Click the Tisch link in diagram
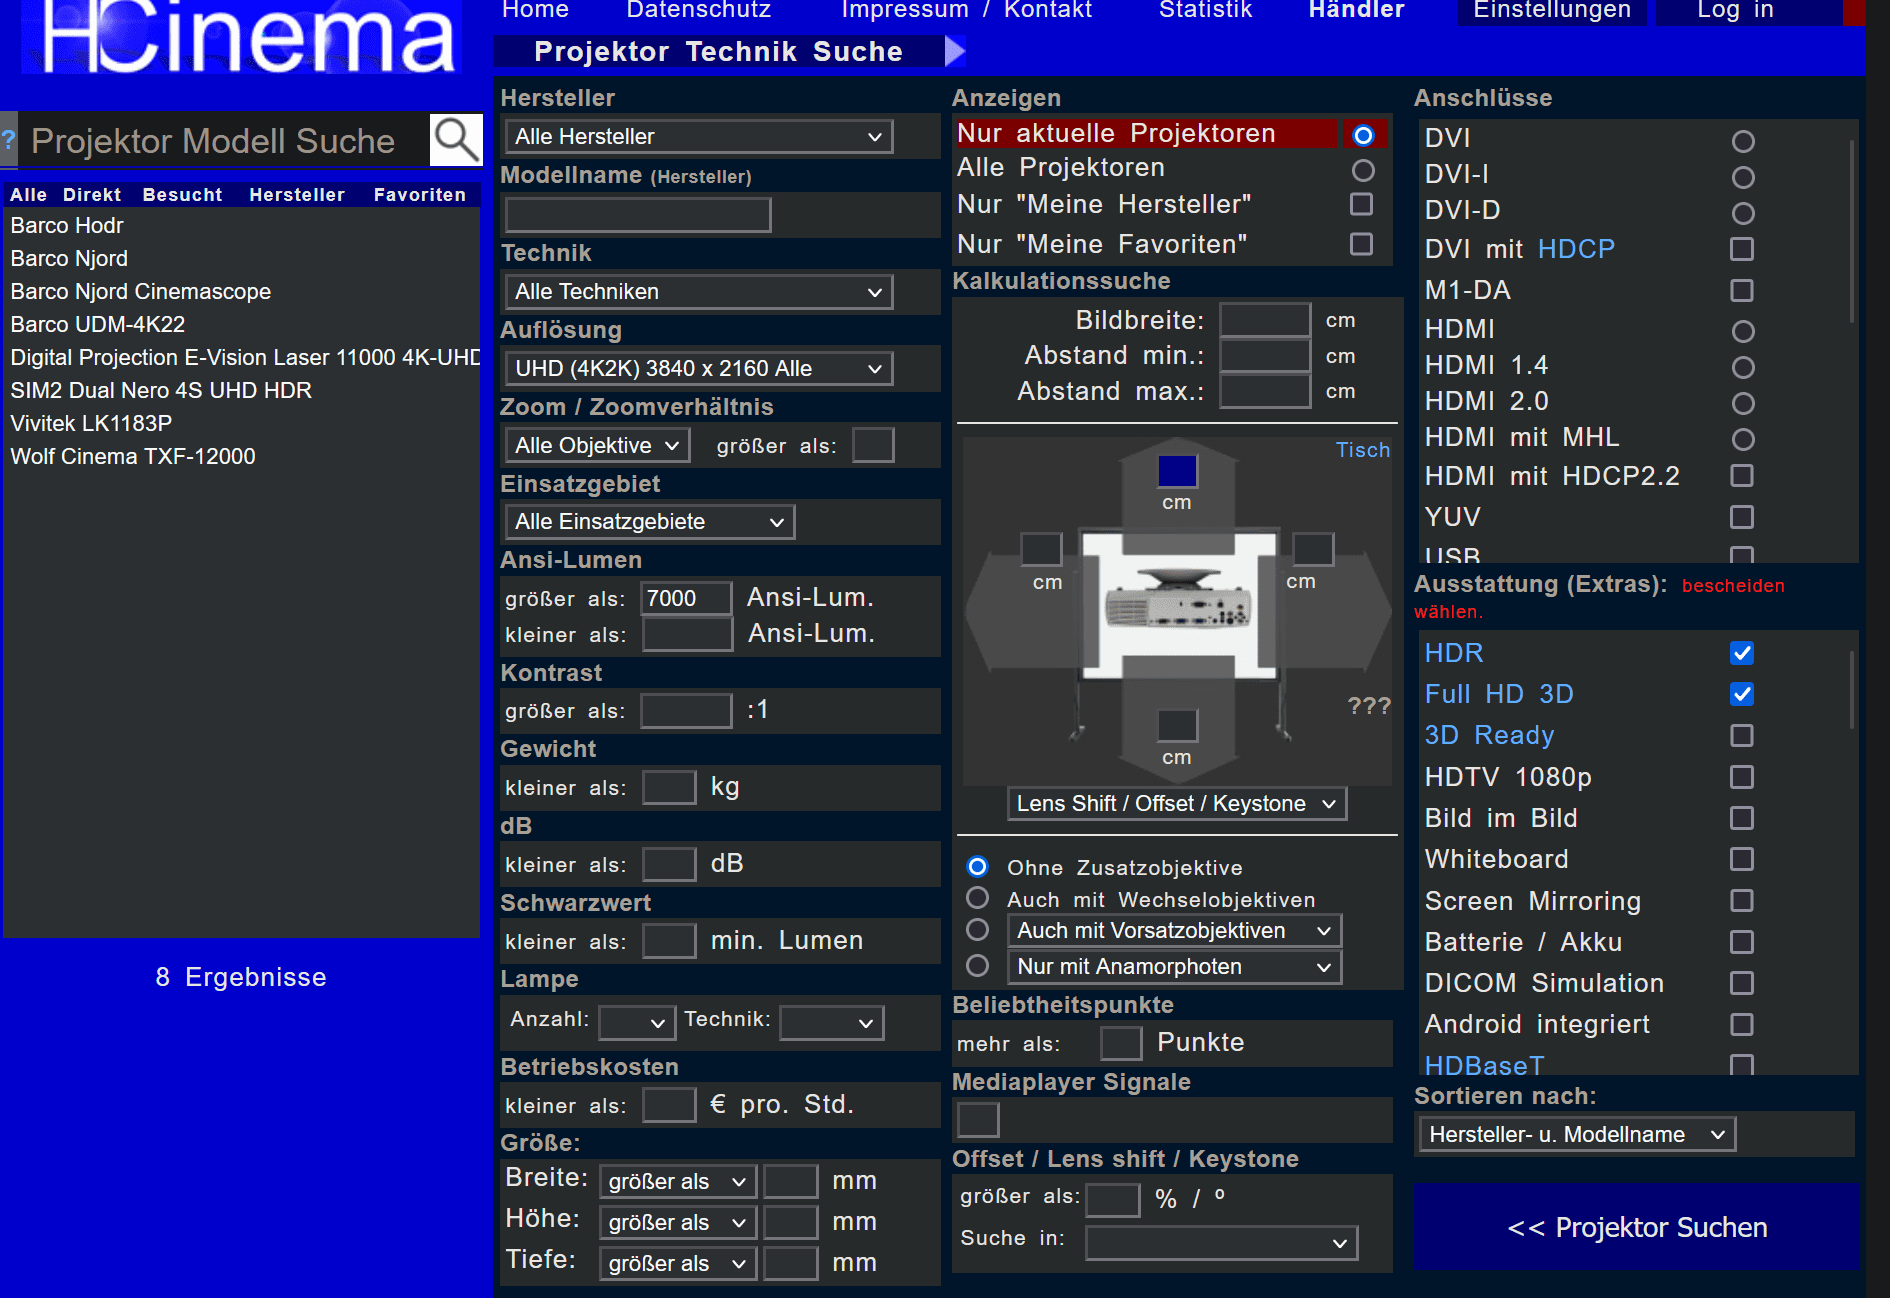This screenshot has height=1298, width=1890. 1363,450
